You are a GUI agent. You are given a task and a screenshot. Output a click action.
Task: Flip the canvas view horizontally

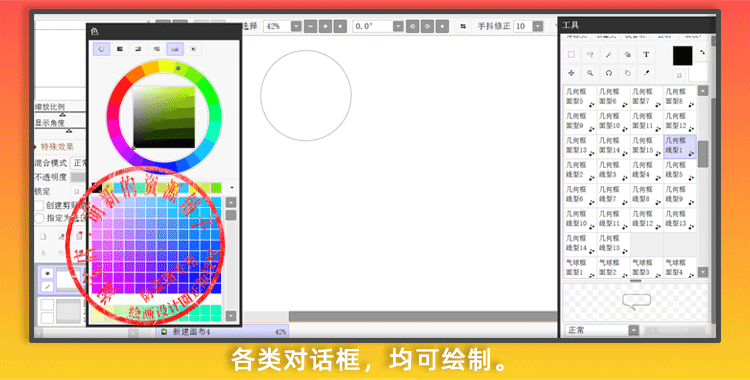tap(463, 26)
